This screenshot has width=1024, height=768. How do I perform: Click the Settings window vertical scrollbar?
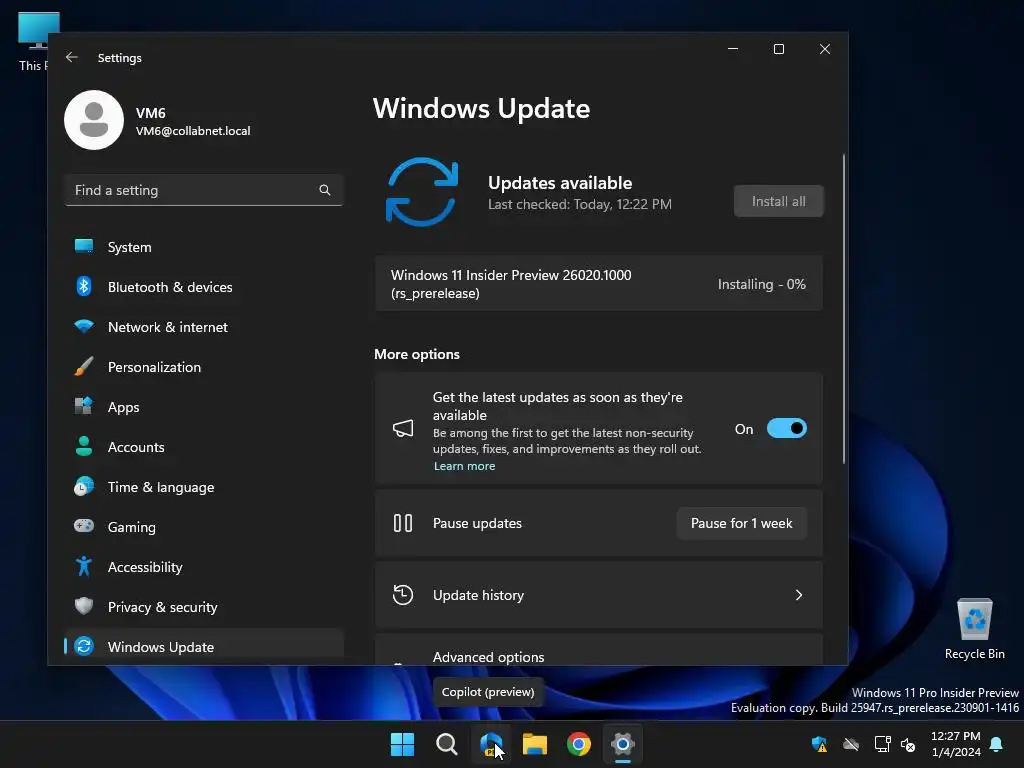(844, 309)
